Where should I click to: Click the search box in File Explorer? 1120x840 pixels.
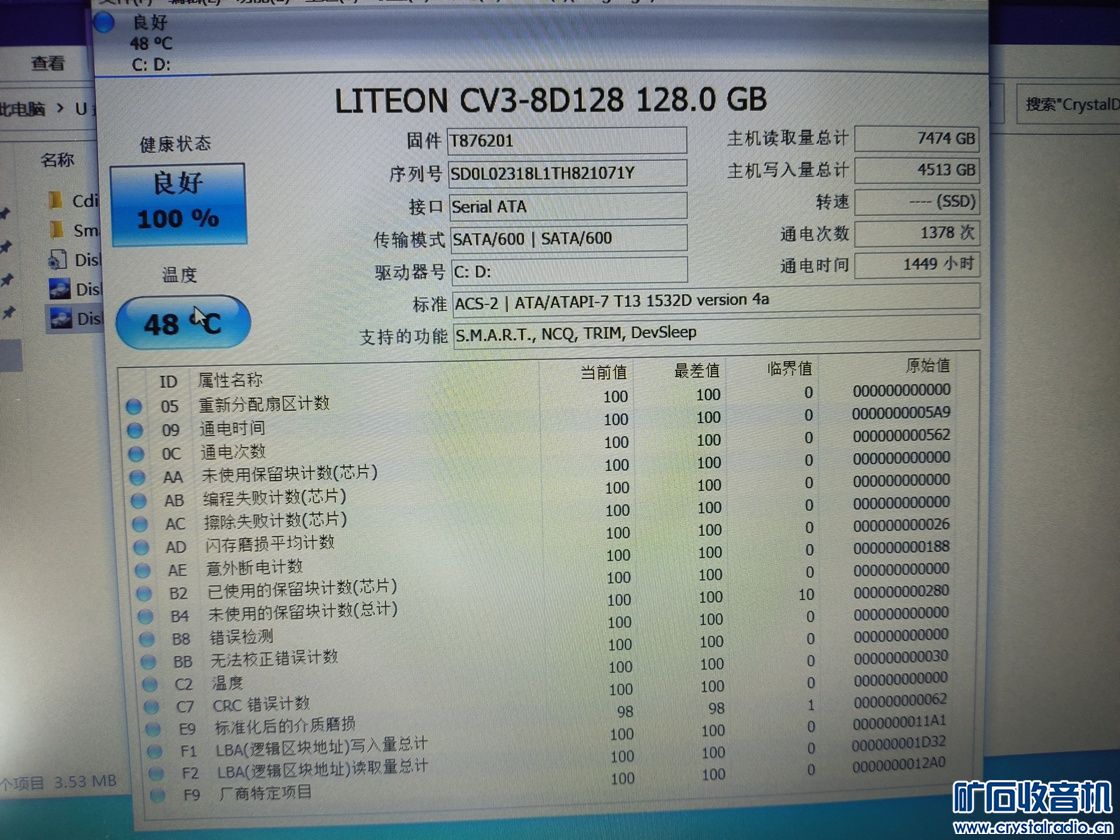click(x=1068, y=104)
